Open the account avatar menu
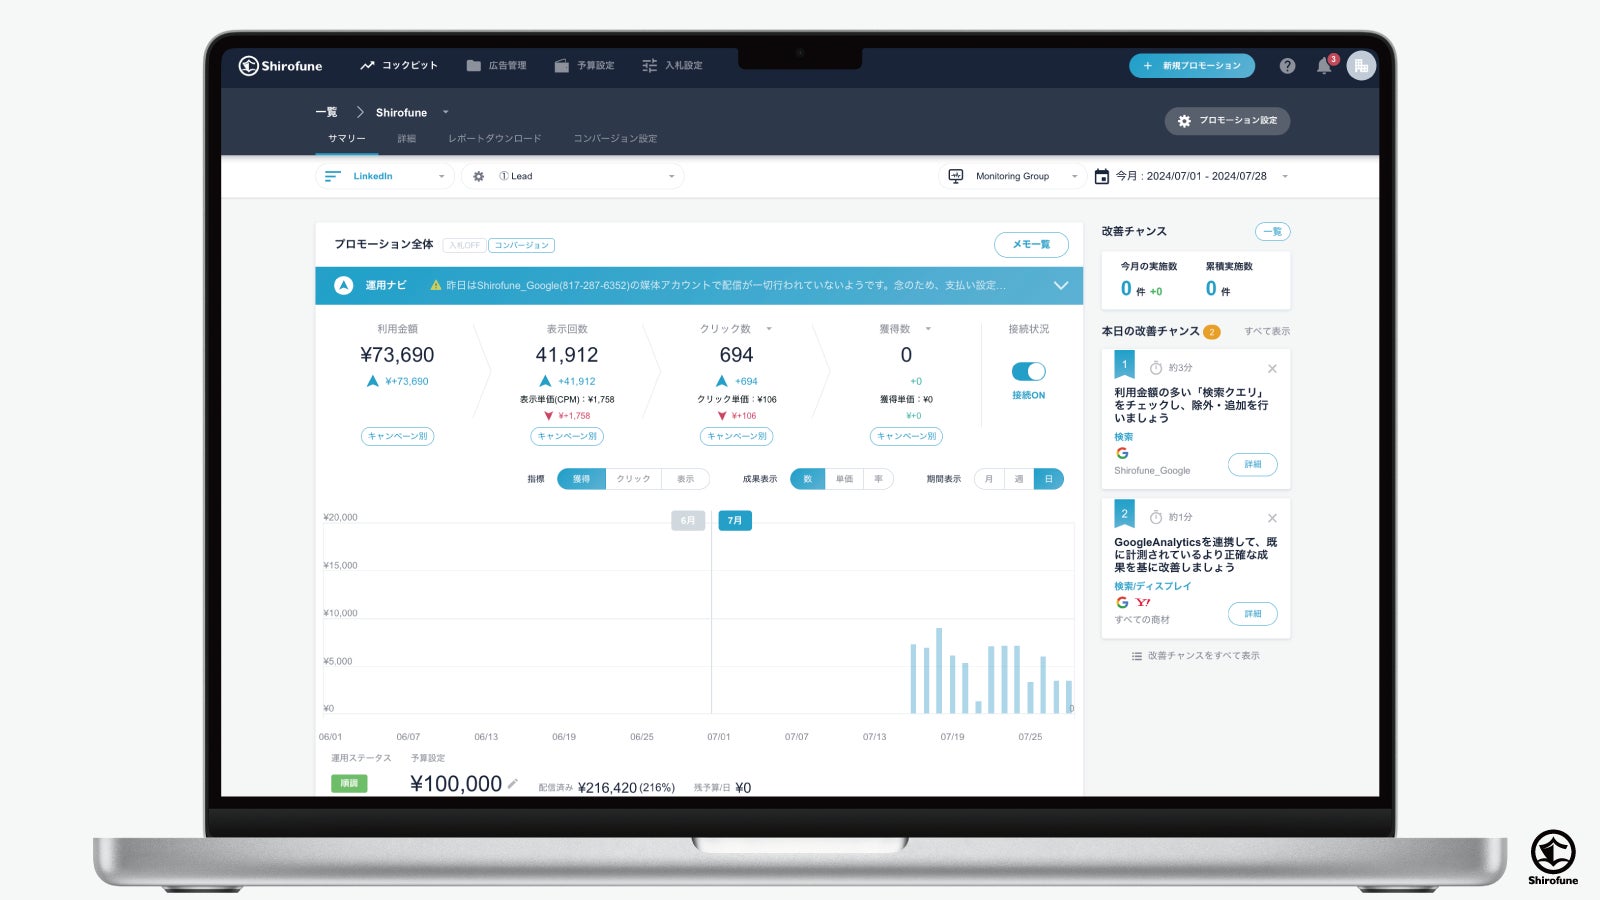Viewport: 1600px width, 900px height. point(1361,66)
